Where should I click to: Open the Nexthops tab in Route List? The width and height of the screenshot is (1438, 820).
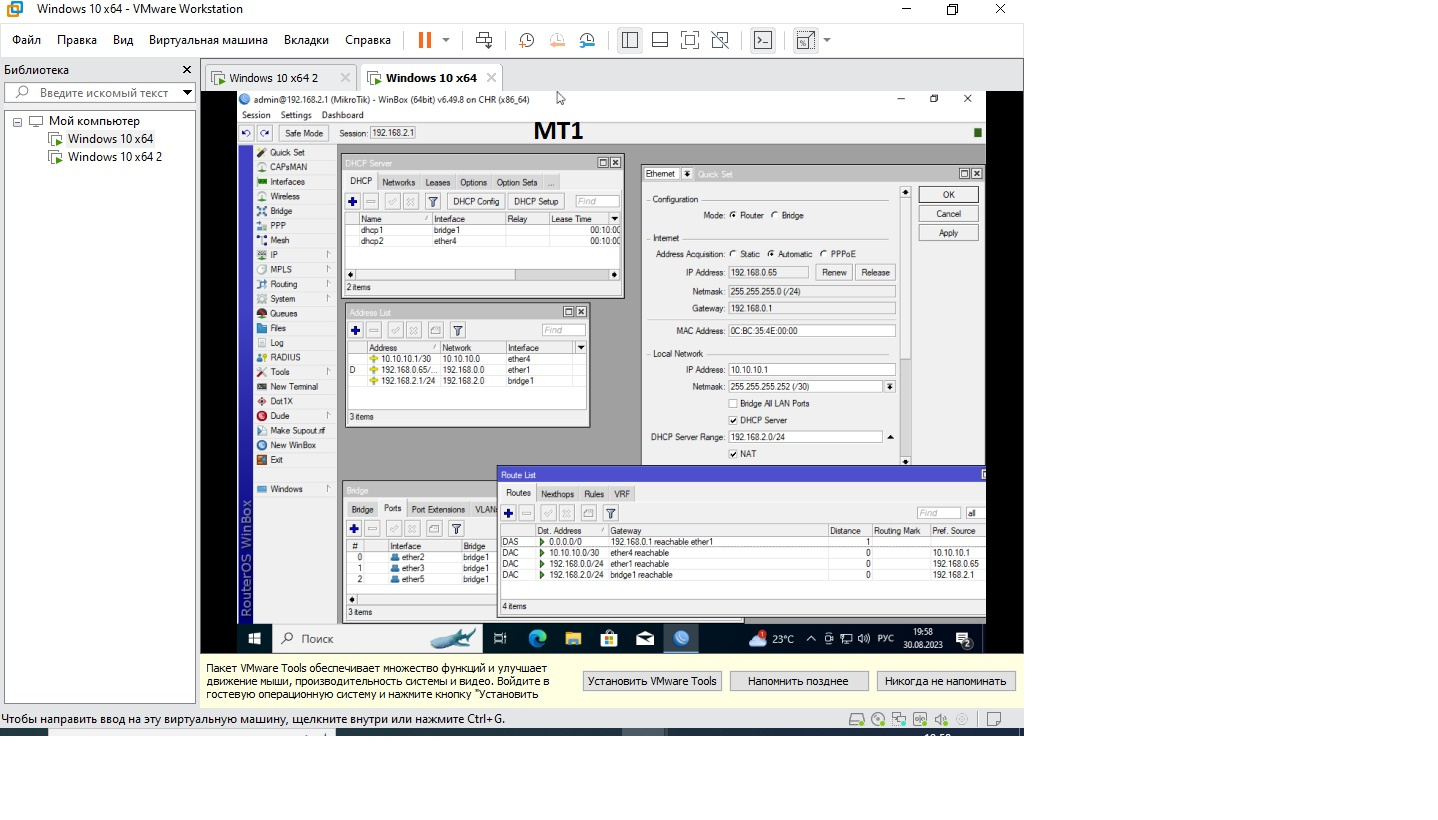click(x=557, y=494)
